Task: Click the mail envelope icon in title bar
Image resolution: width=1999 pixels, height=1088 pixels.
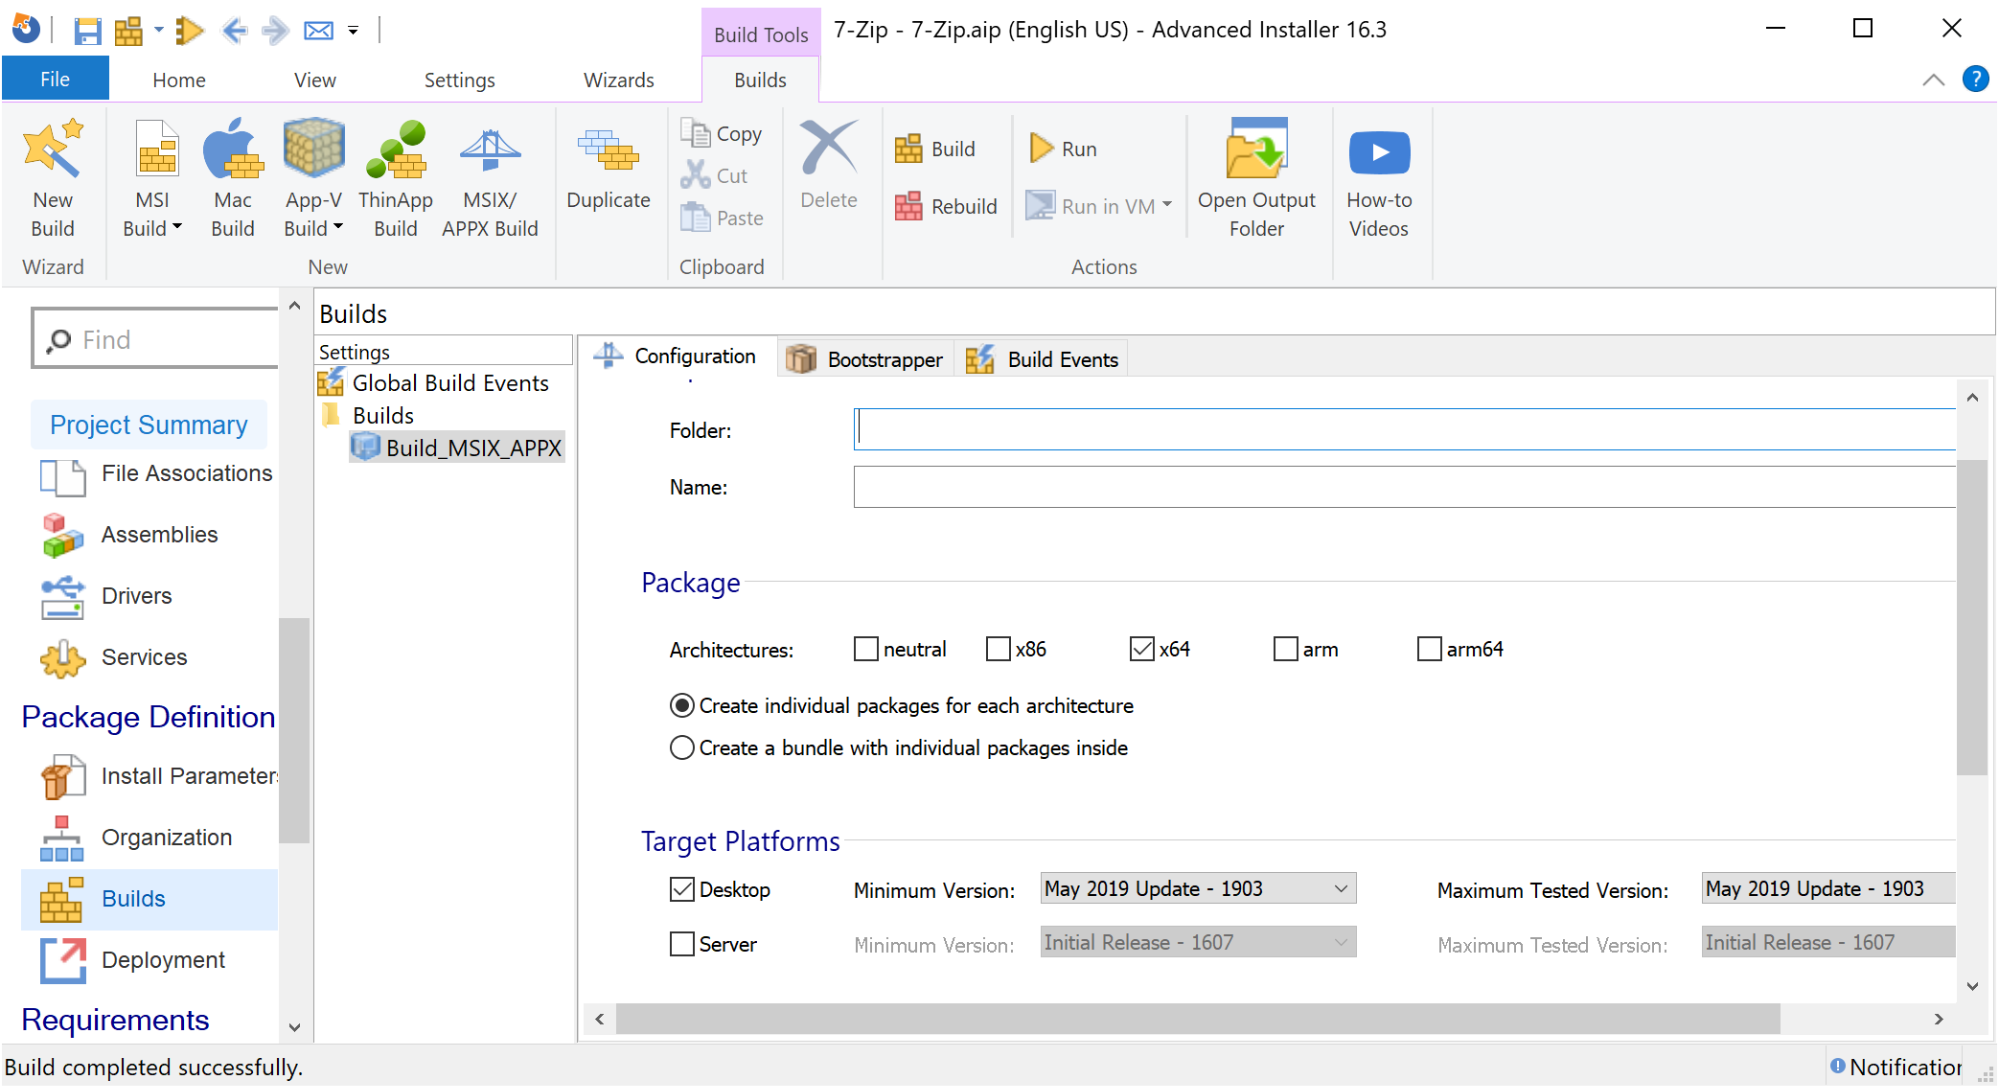Action: coord(319,30)
